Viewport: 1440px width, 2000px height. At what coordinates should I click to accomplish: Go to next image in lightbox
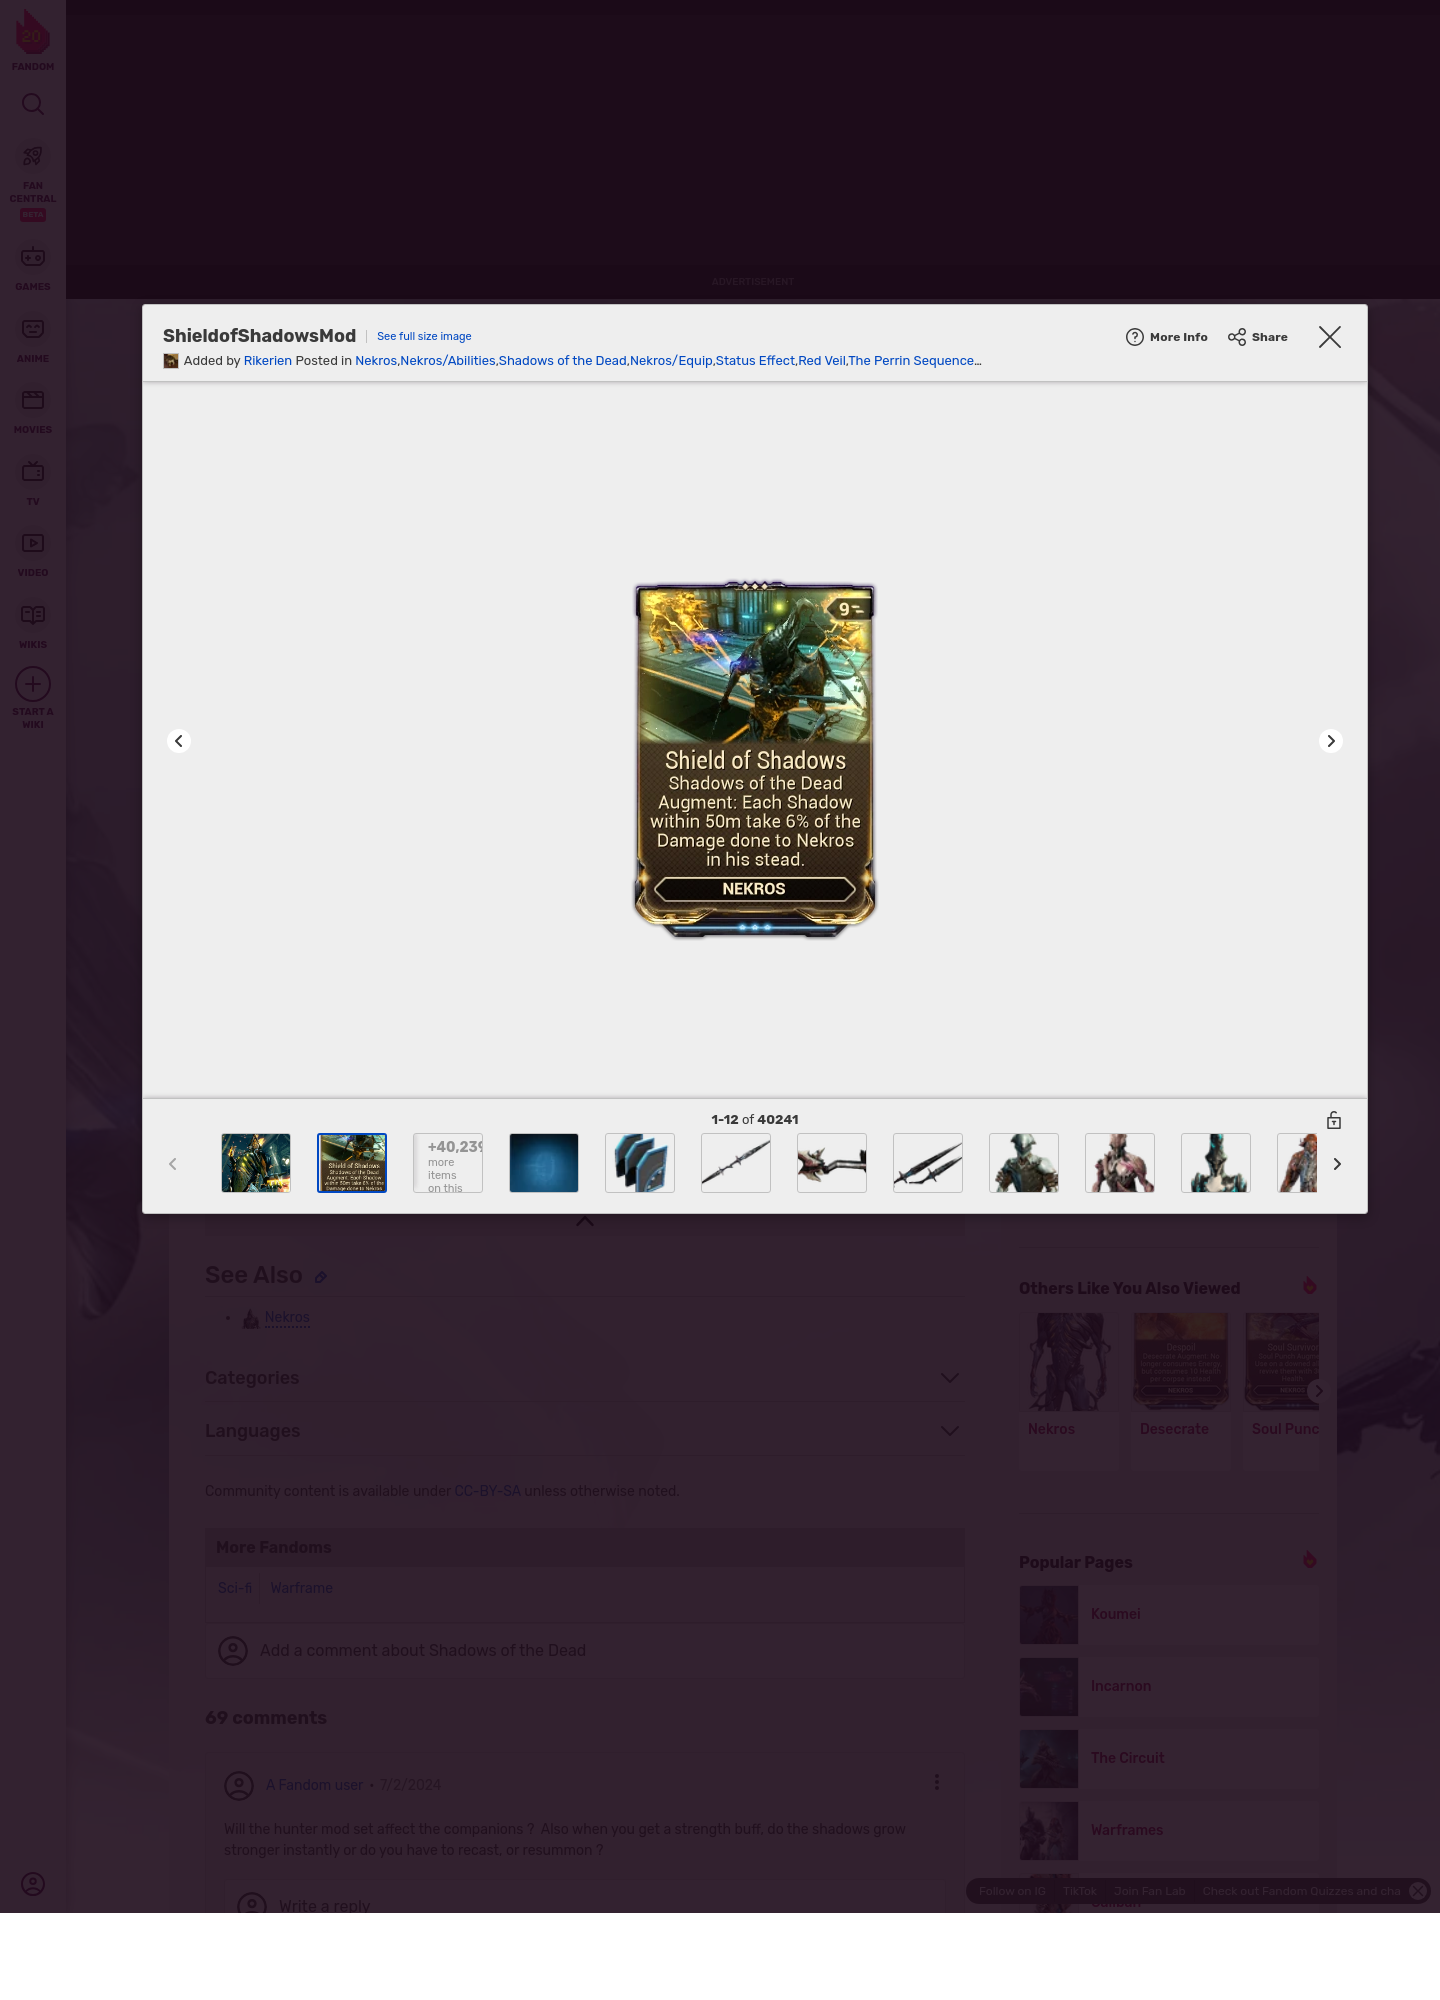1331,741
